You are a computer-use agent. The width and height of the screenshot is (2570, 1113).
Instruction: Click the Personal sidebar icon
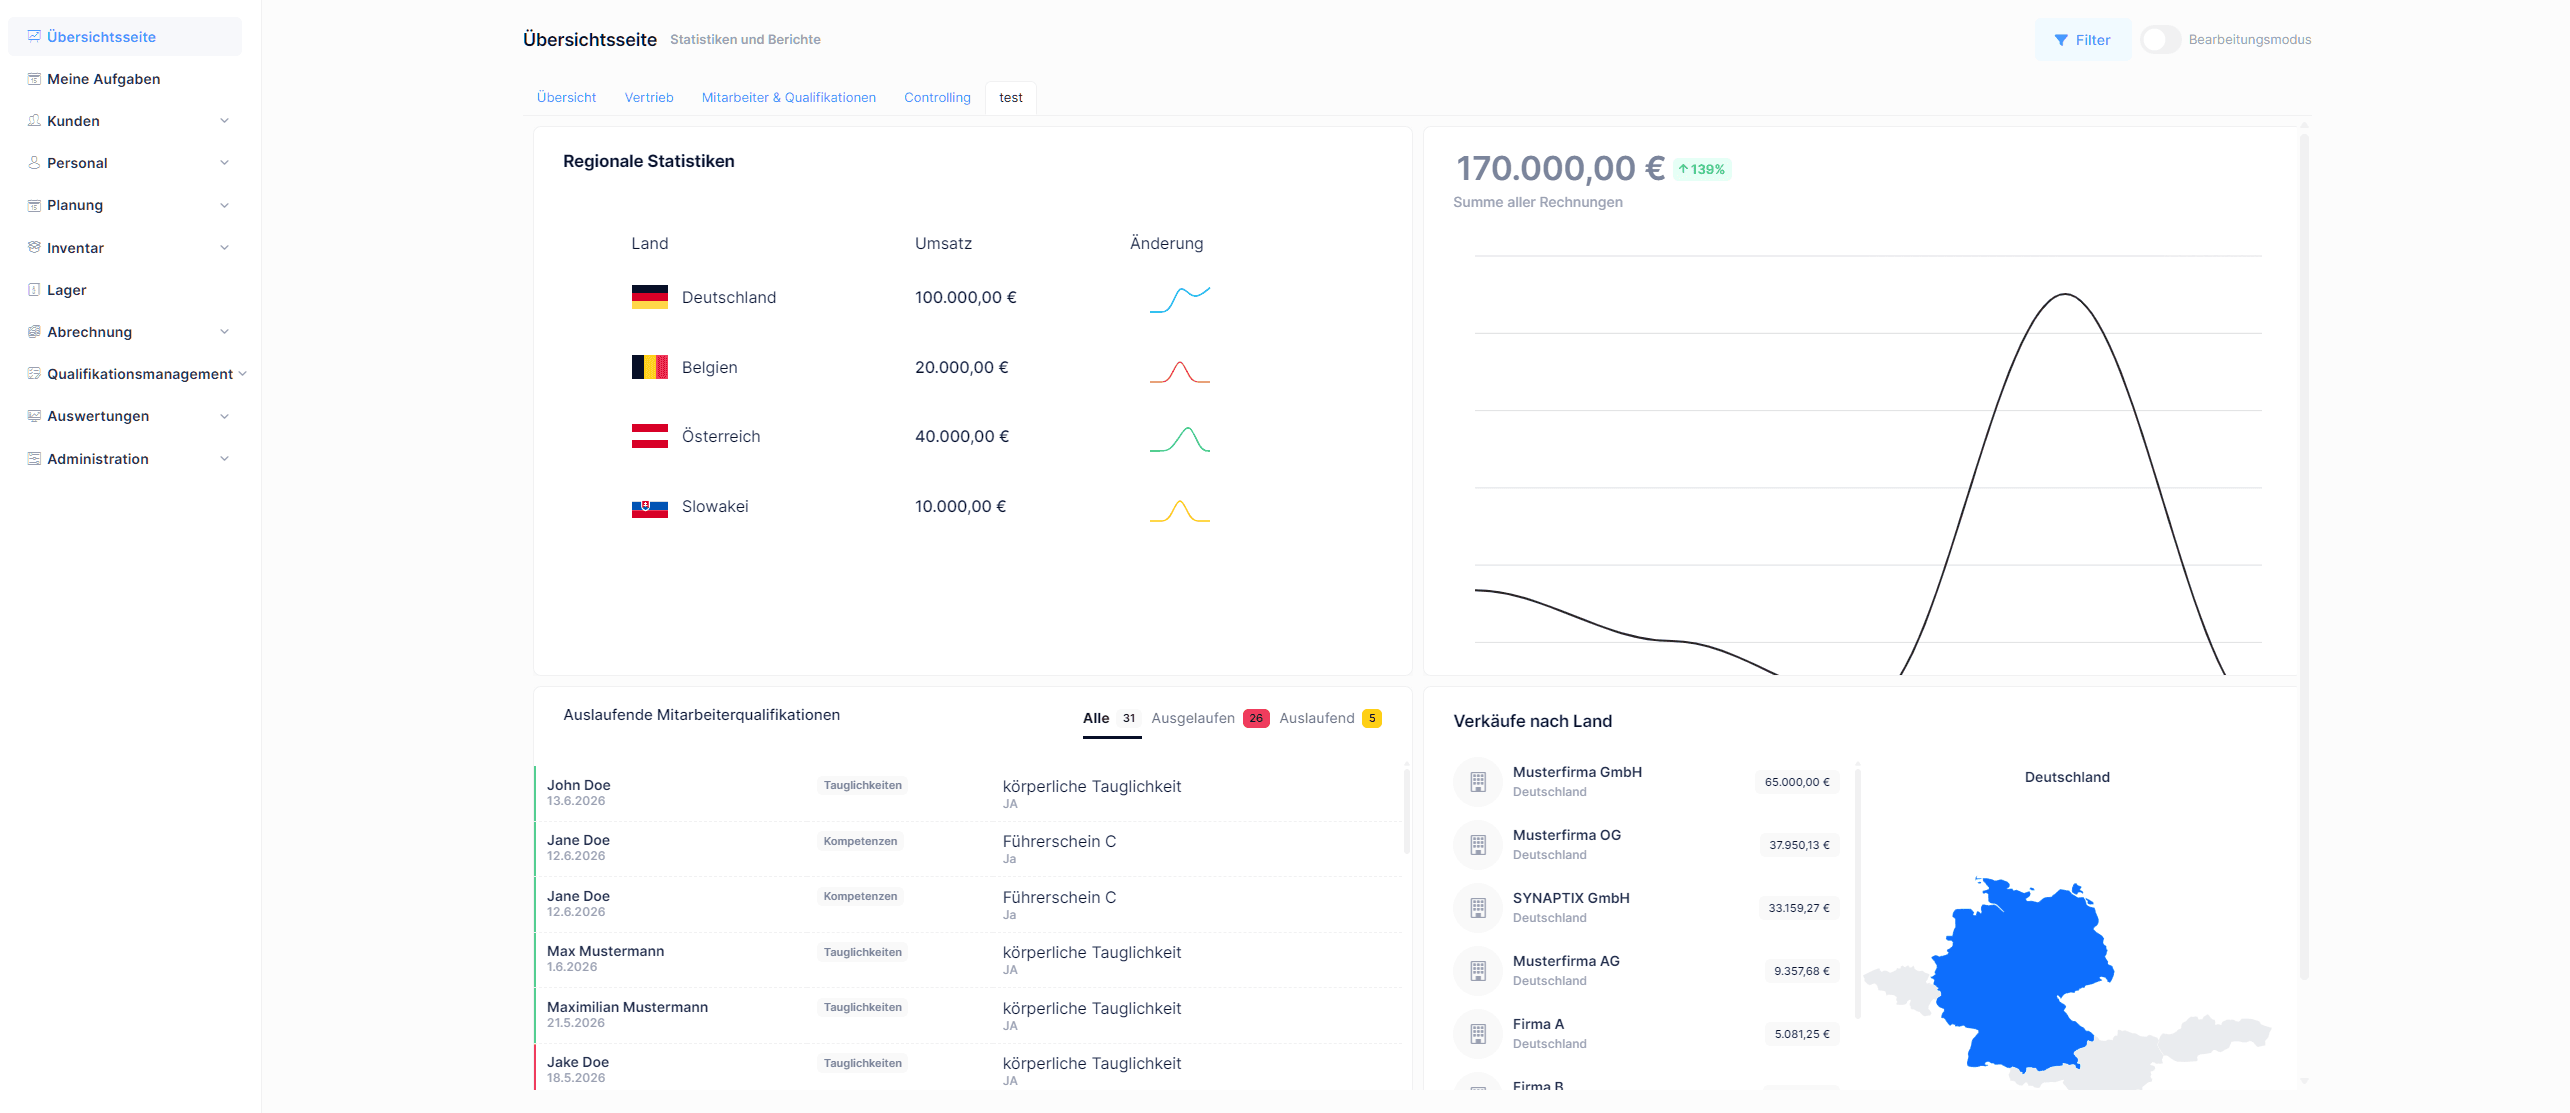tap(34, 162)
